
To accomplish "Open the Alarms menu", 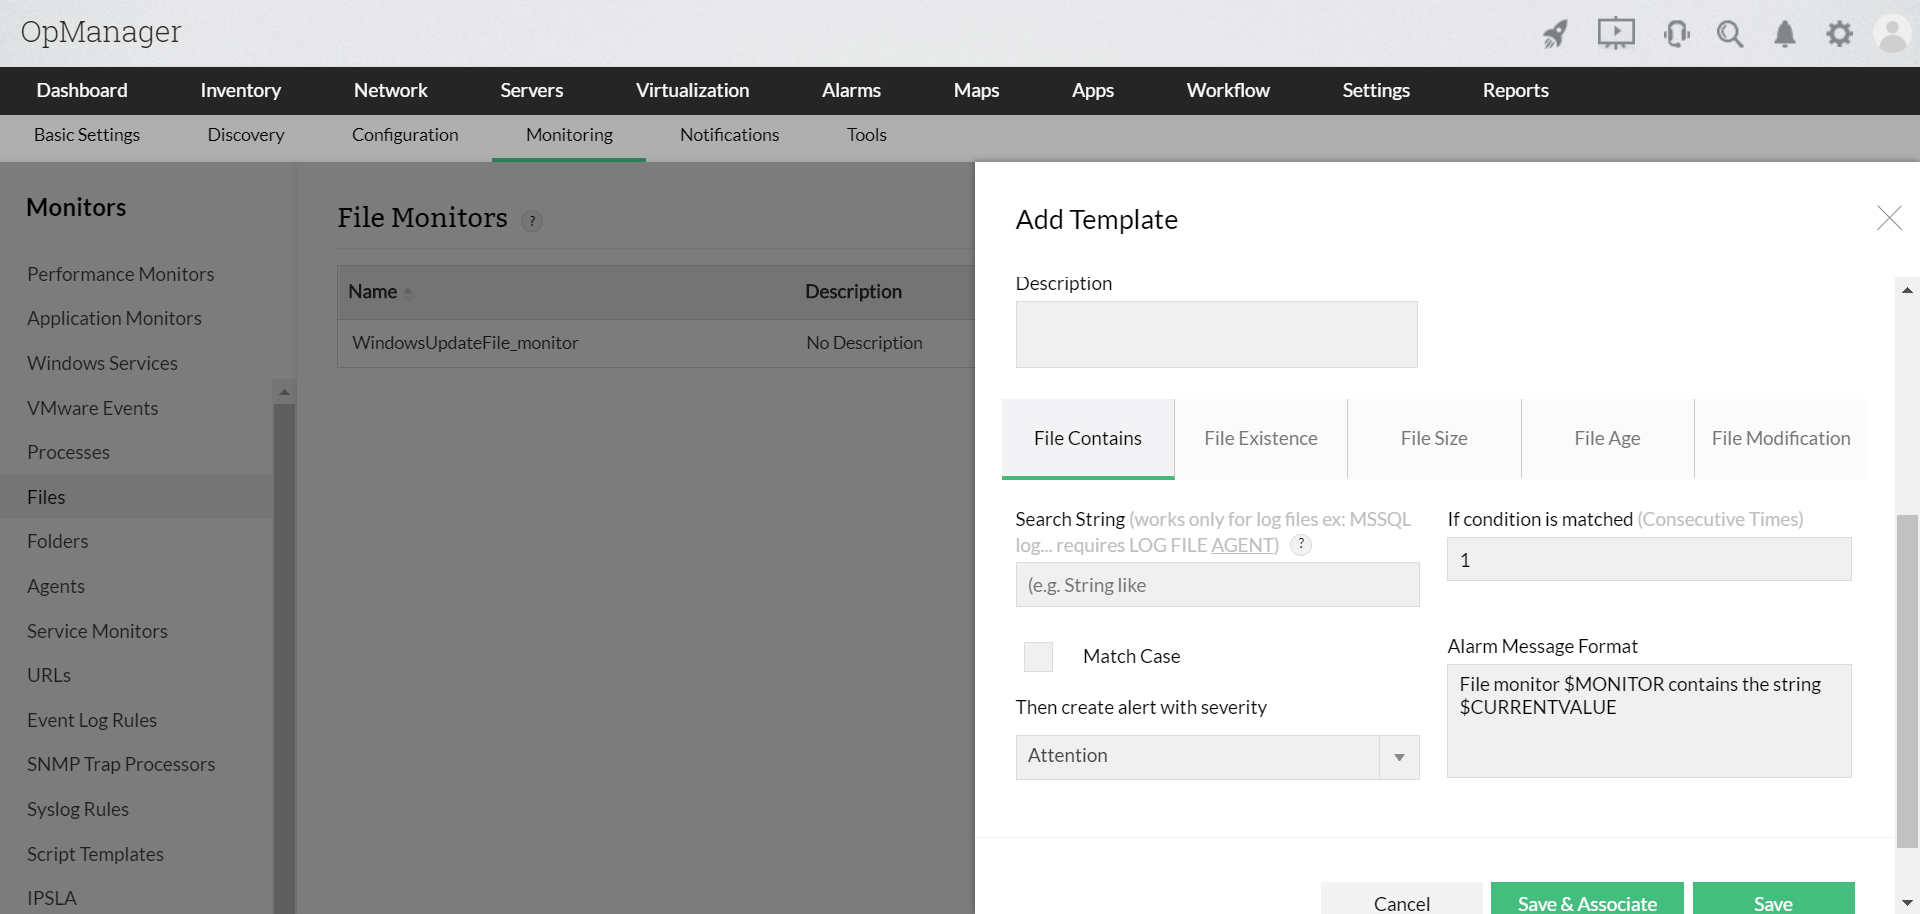I will coord(851,90).
